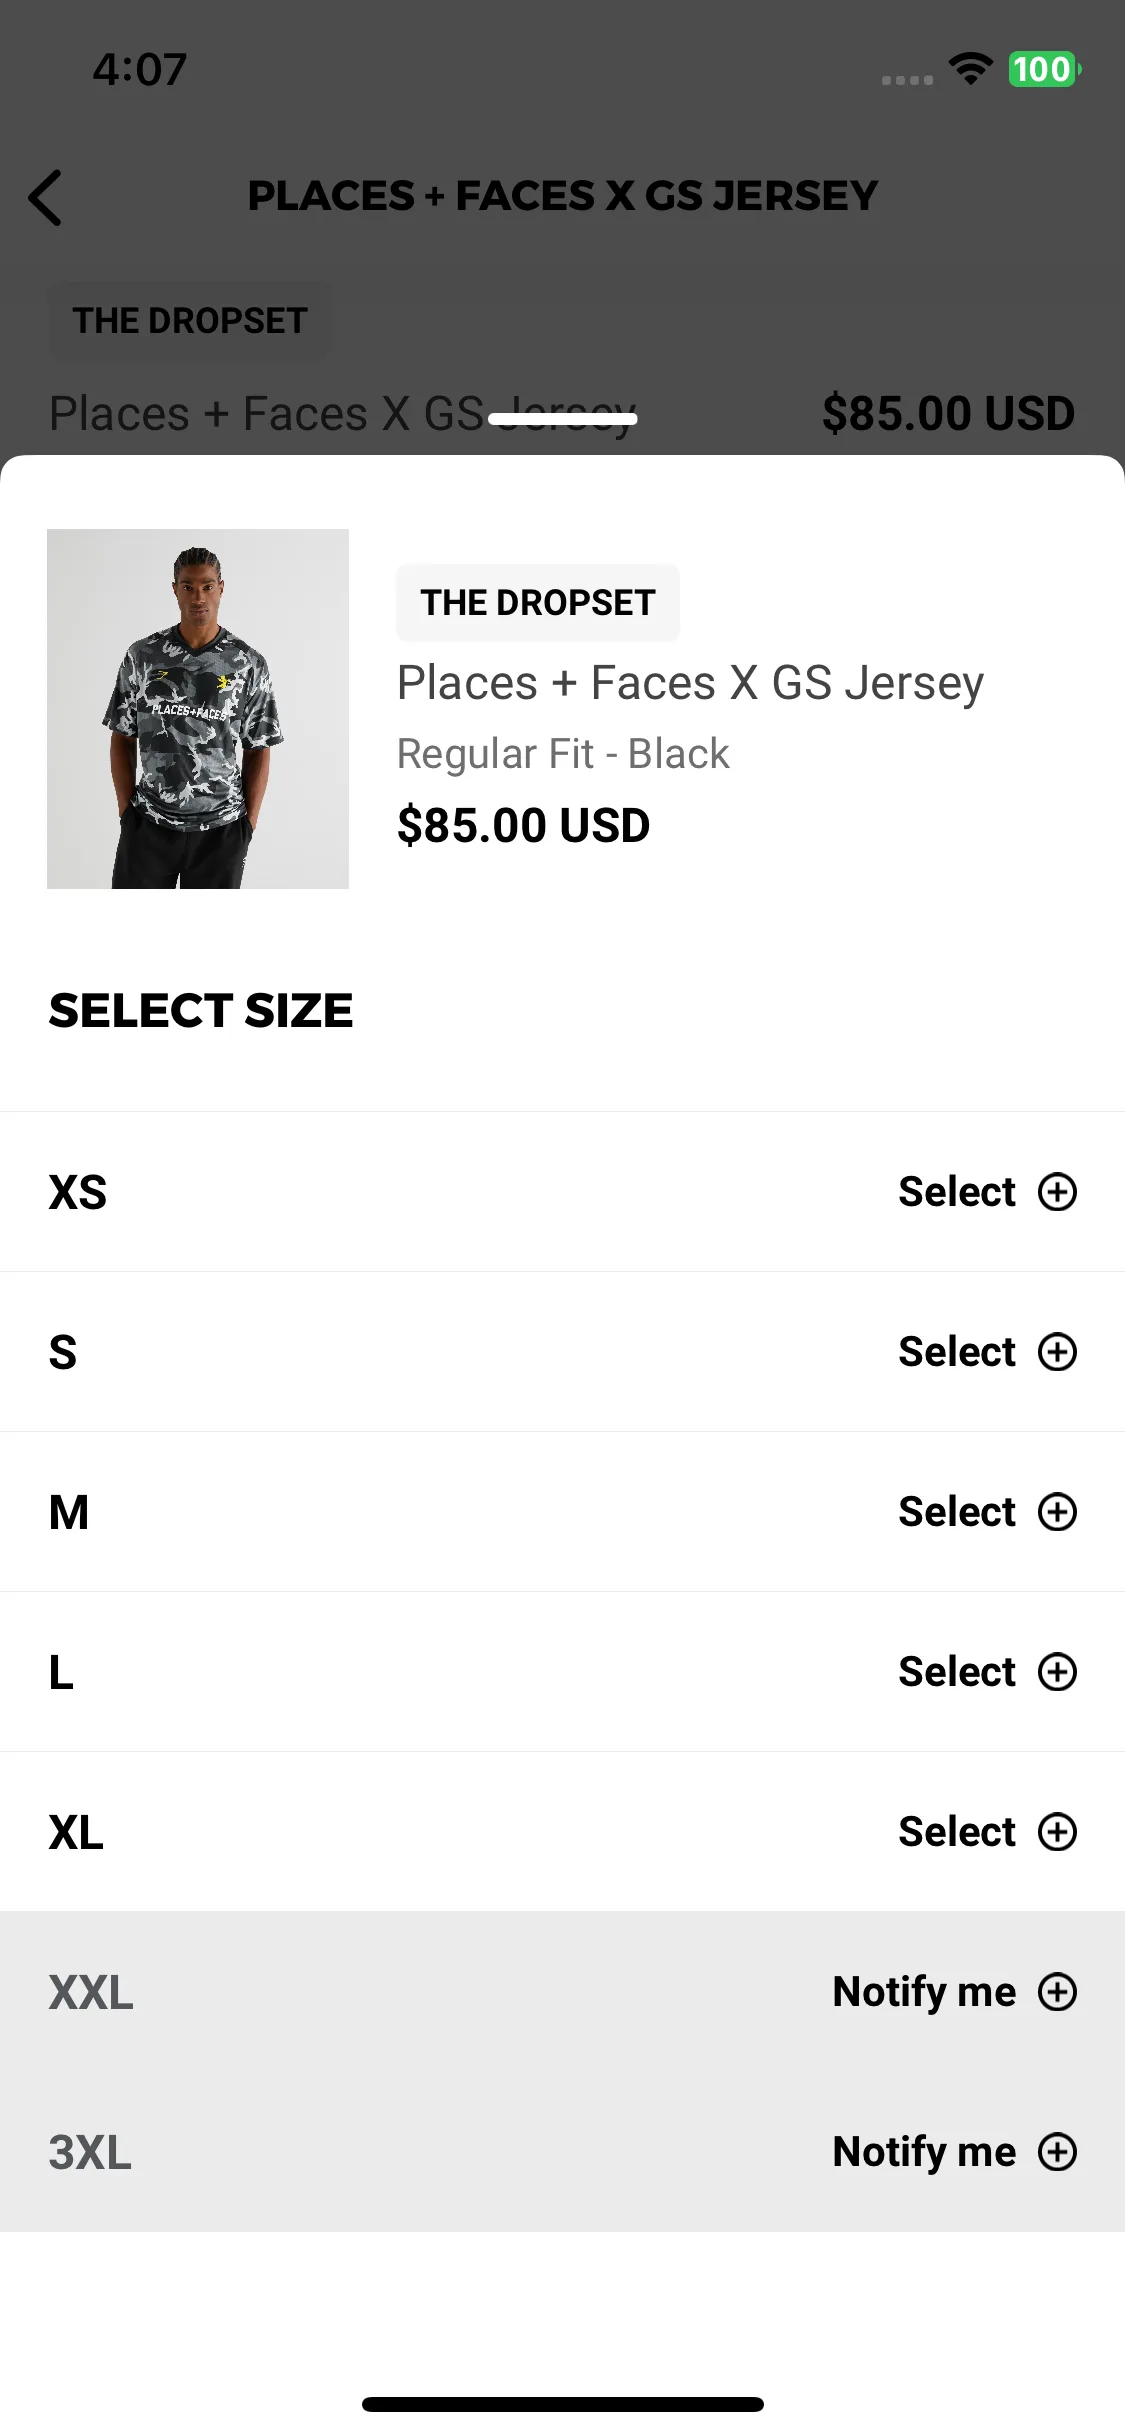Screen dimensions: 1125x2436
Task: Go back using the header chevron
Action: pos(45,197)
